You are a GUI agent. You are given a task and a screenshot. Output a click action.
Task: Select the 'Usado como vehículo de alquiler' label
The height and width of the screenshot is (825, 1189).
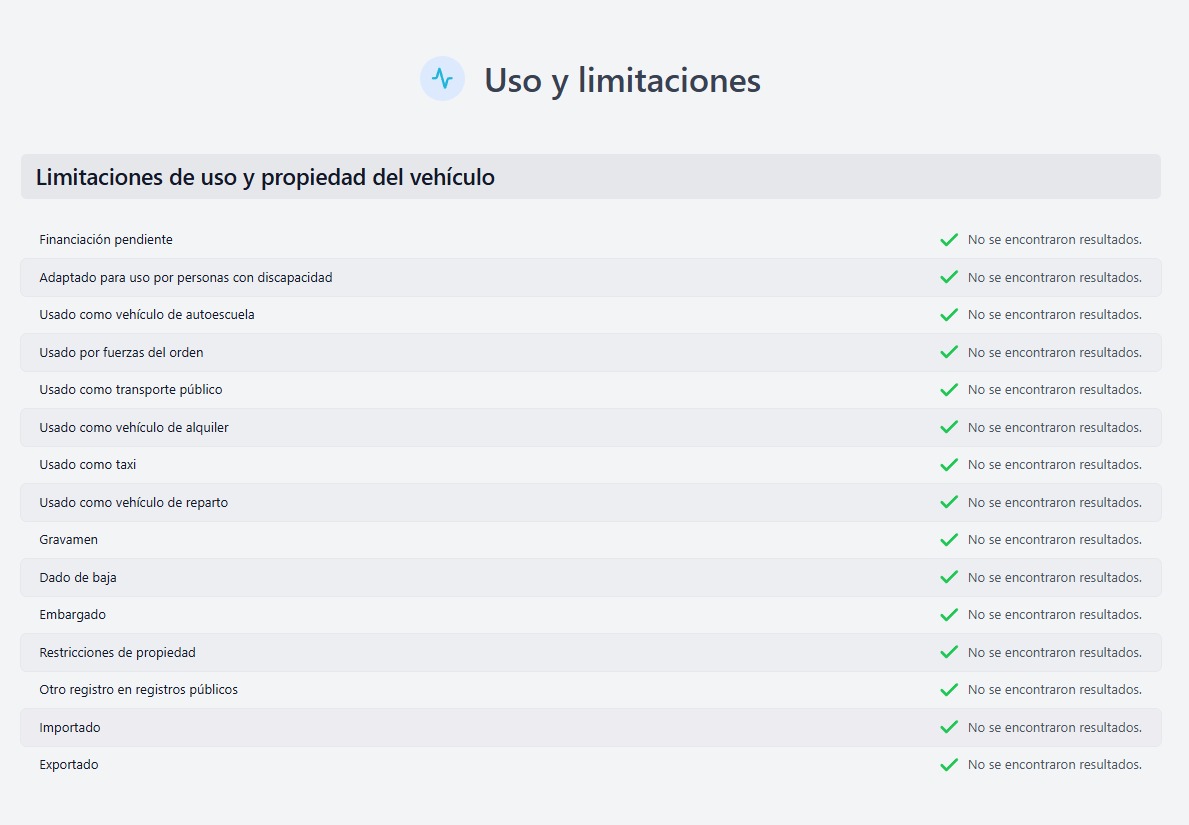coord(134,428)
